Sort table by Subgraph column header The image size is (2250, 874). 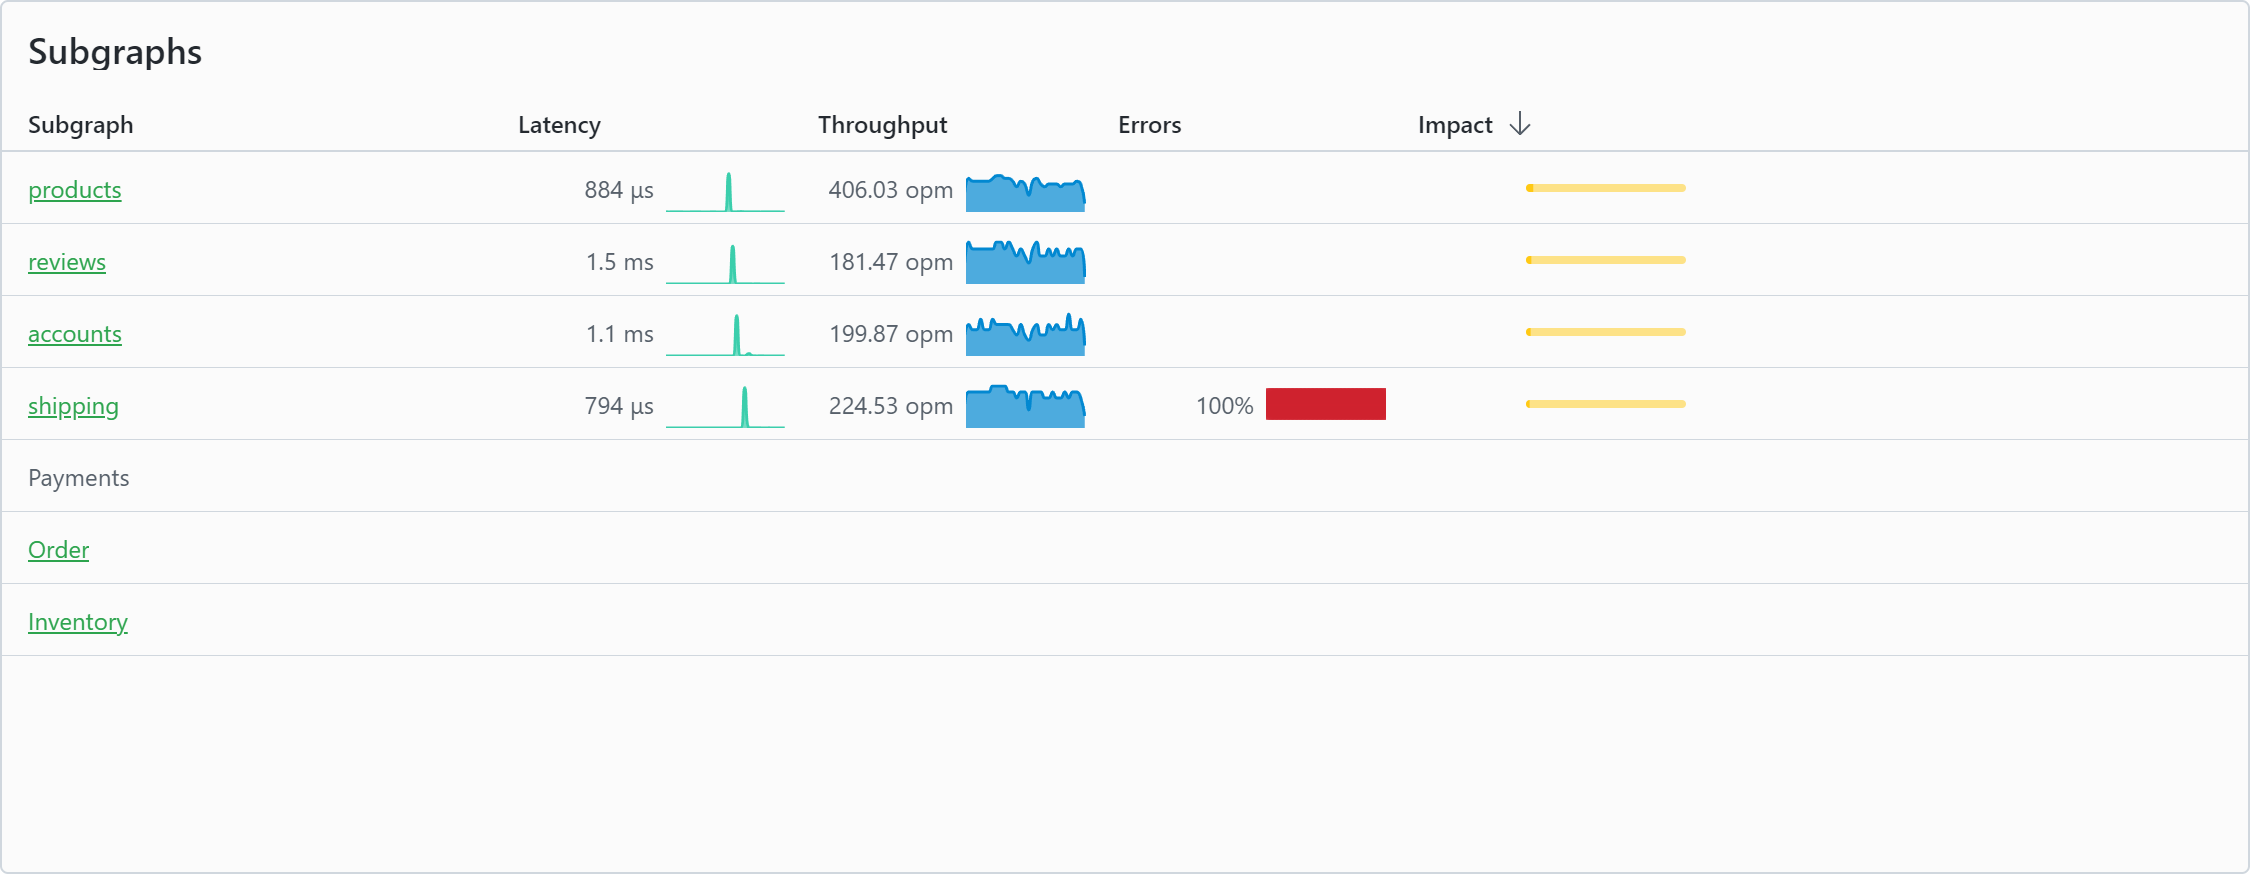click(80, 125)
